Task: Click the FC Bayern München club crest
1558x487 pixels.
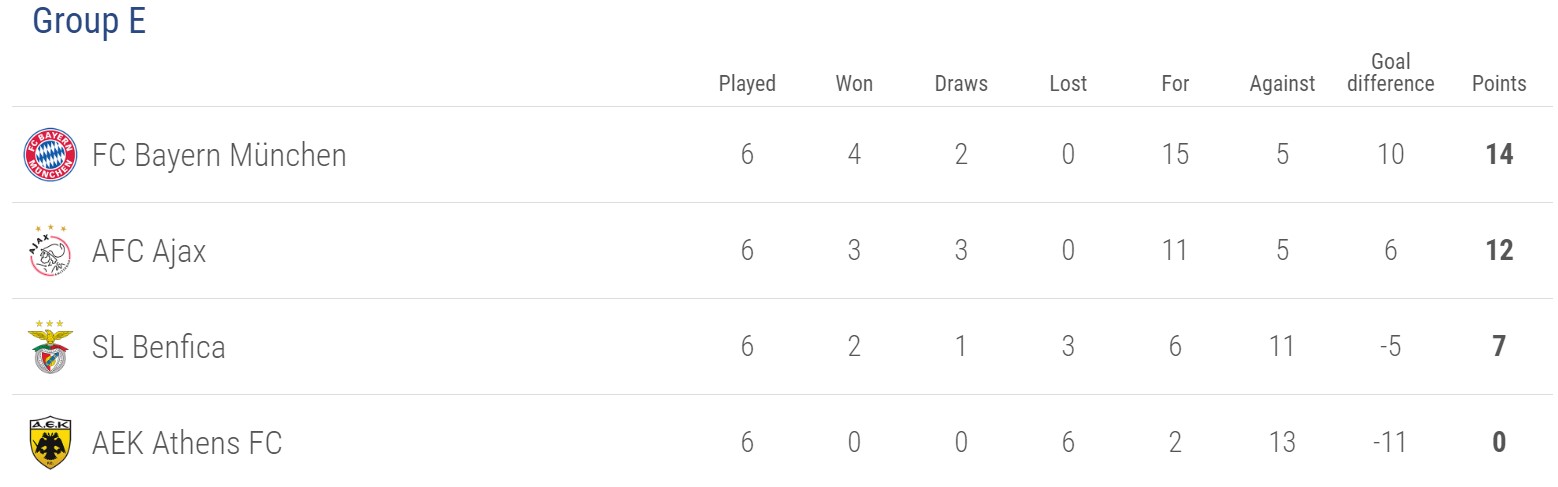Action: pyautogui.click(x=50, y=155)
